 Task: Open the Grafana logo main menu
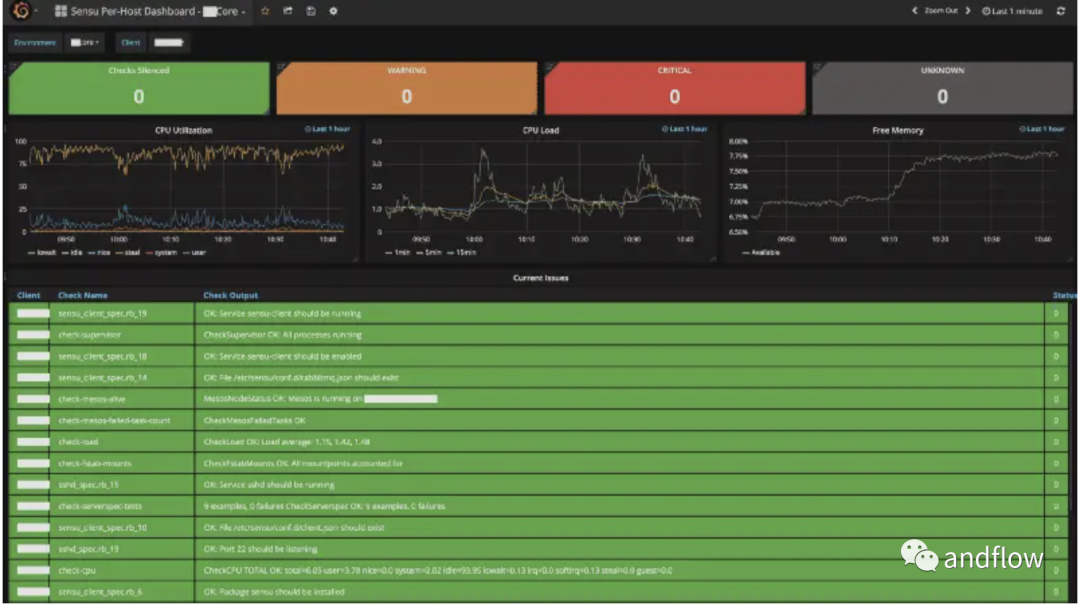coord(21,11)
